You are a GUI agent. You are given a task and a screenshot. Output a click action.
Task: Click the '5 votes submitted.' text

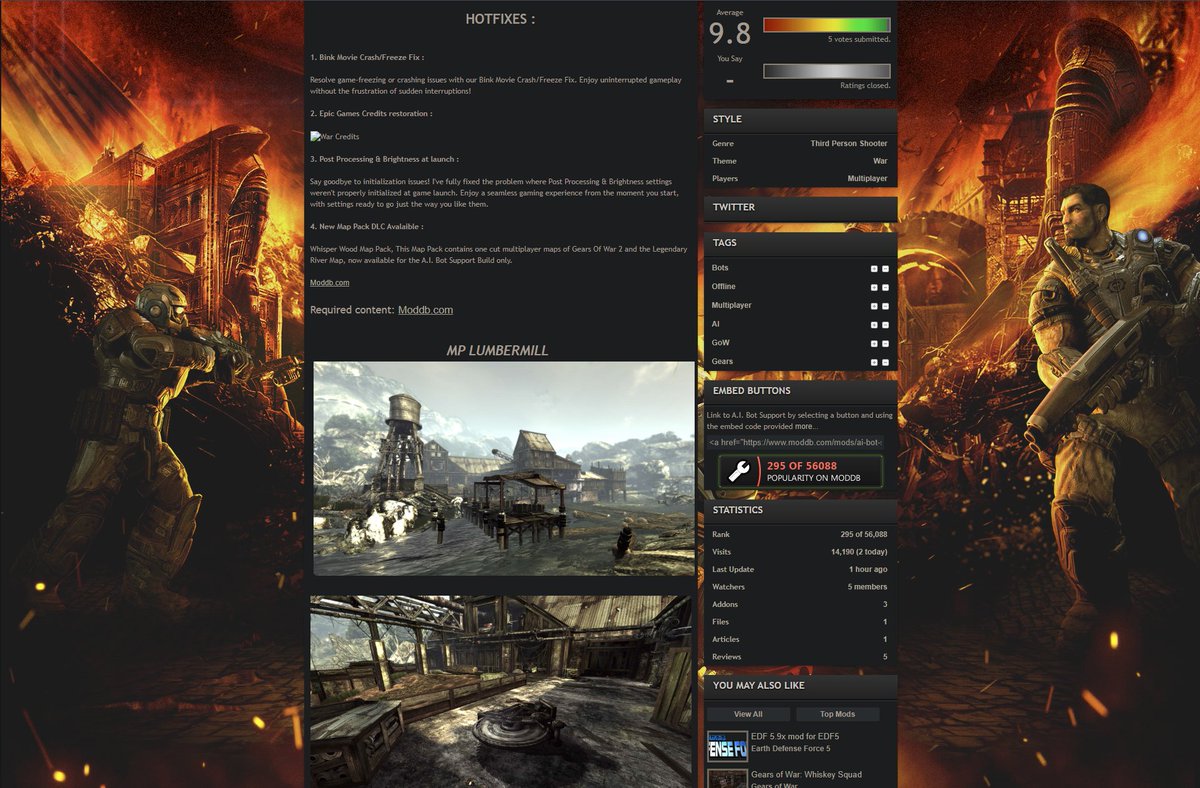tap(859, 40)
